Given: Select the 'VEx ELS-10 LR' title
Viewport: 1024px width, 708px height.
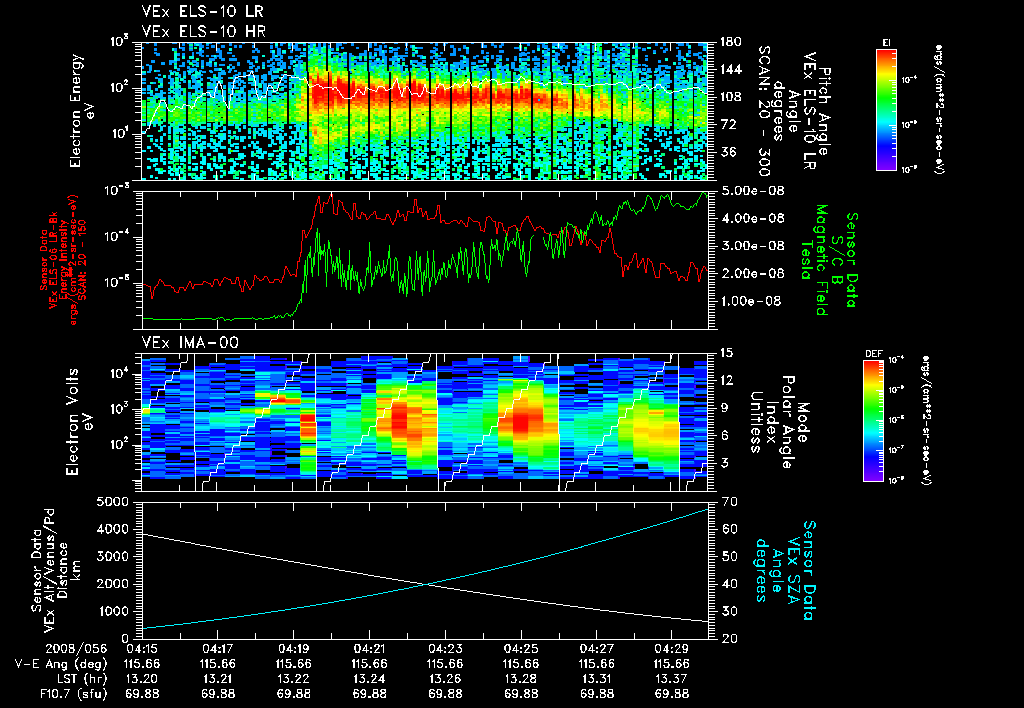Looking at the screenshot, I should [x=203, y=12].
